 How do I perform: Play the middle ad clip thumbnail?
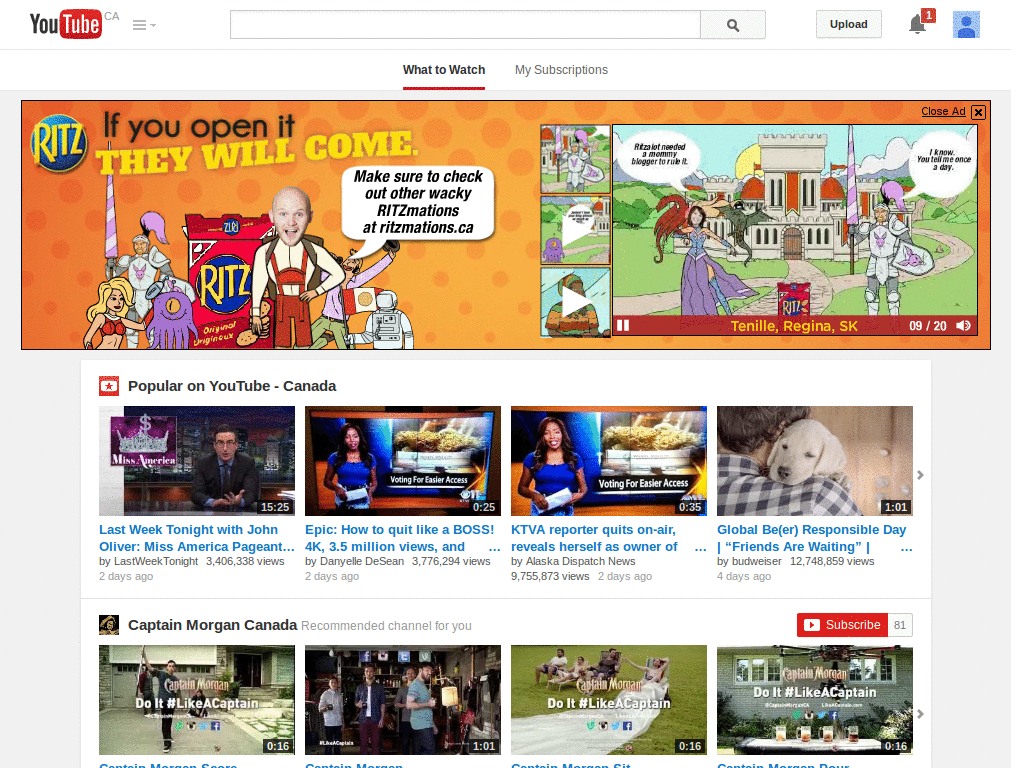[x=575, y=231]
